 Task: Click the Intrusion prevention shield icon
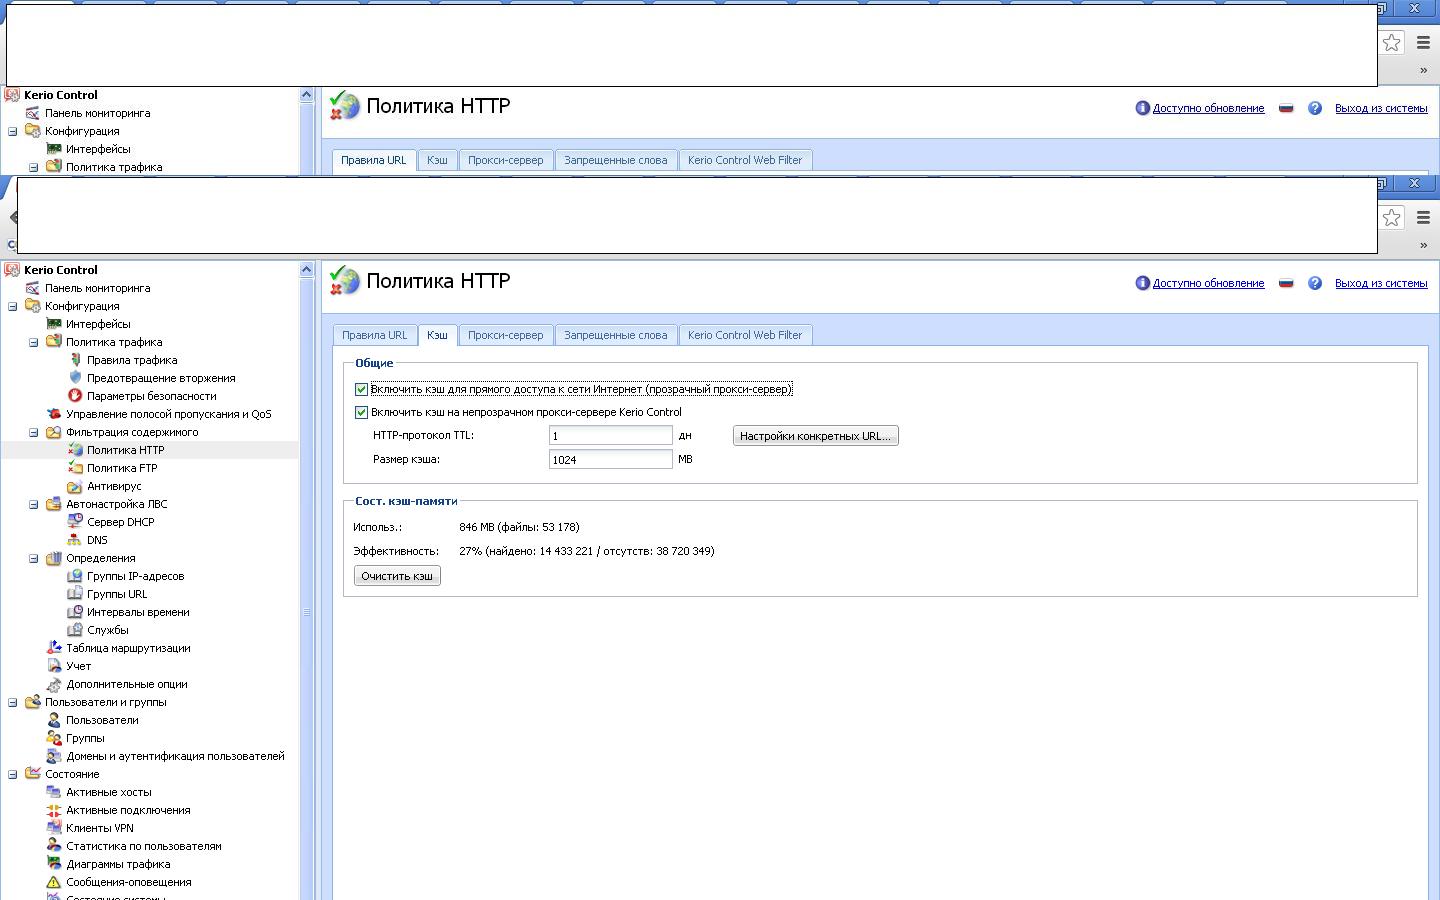[75, 378]
